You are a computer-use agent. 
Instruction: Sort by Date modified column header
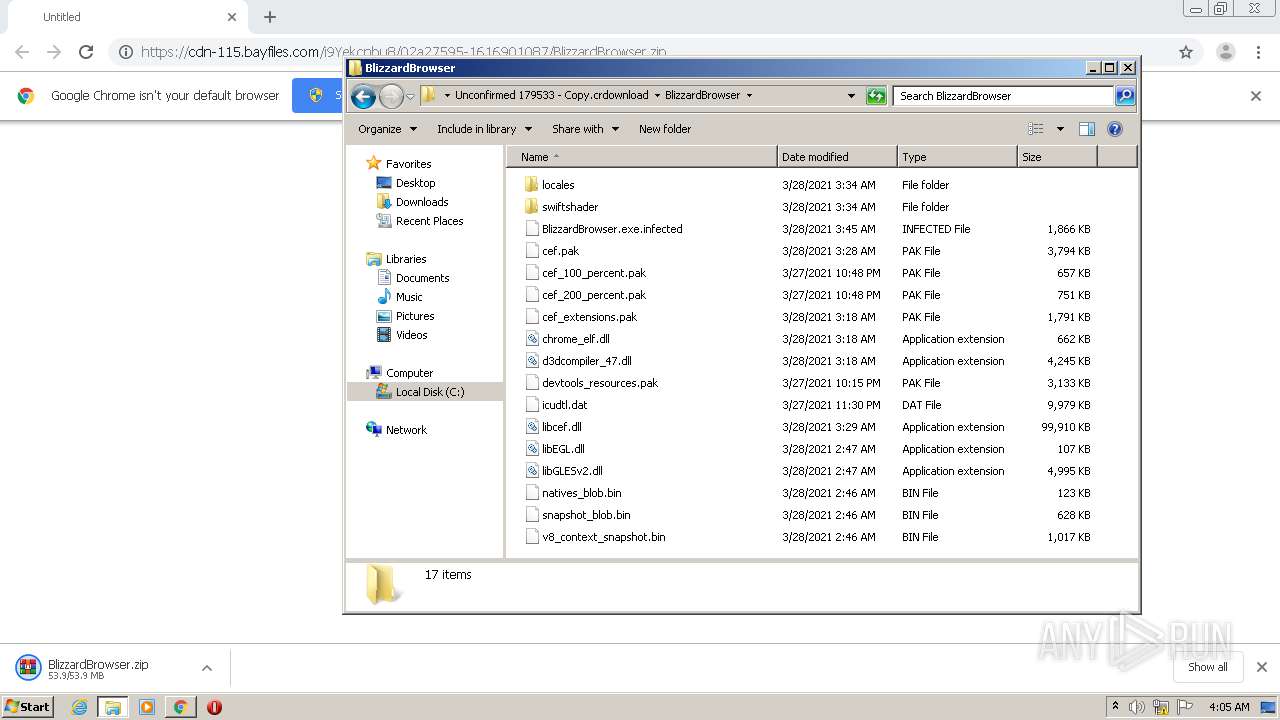[837, 157]
